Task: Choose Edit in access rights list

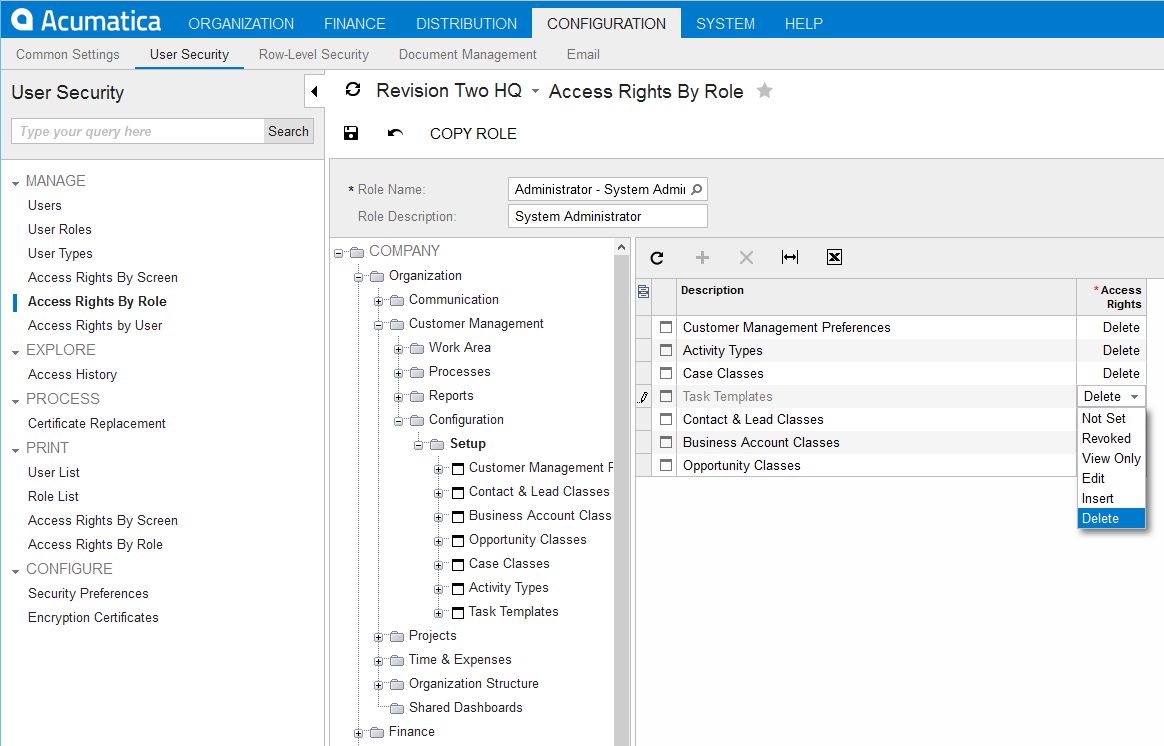Action: tap(1111, 479)
